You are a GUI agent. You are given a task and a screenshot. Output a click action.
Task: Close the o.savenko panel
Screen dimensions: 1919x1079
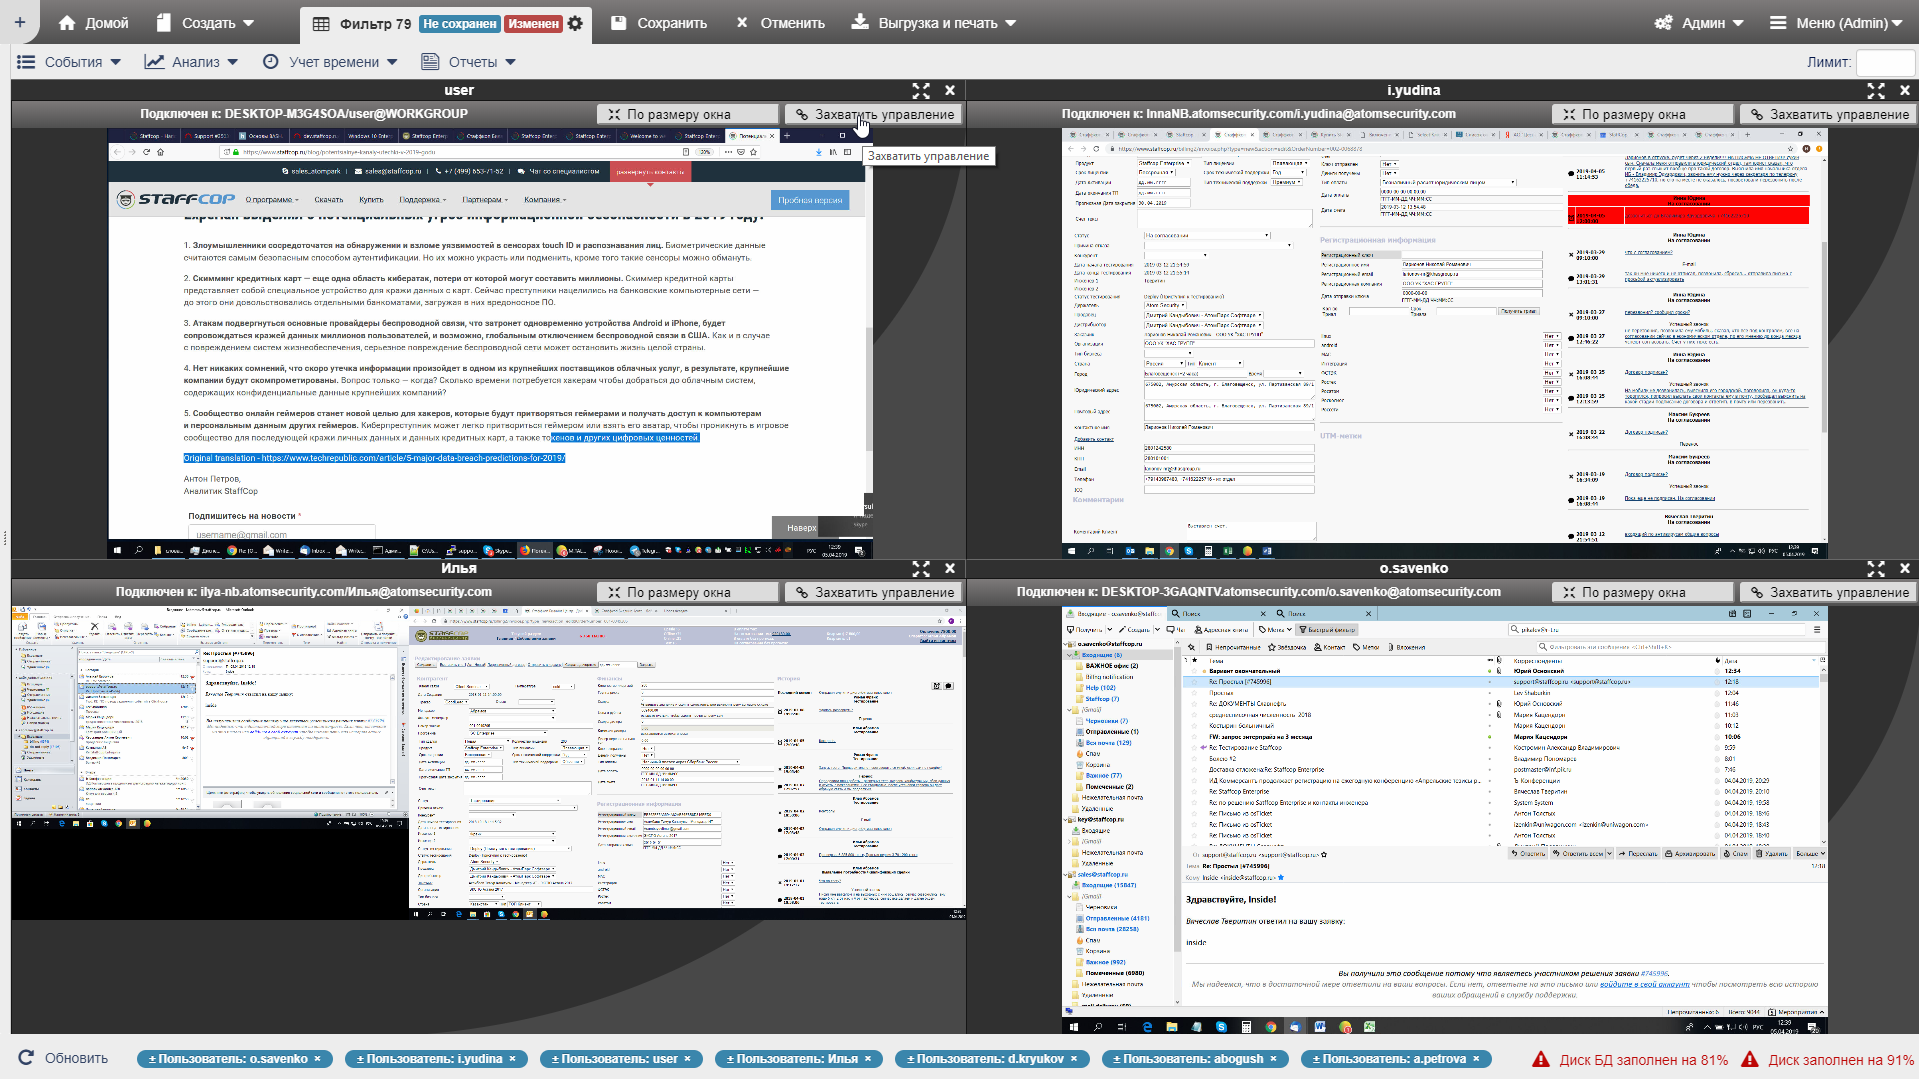coord(1905,569)
